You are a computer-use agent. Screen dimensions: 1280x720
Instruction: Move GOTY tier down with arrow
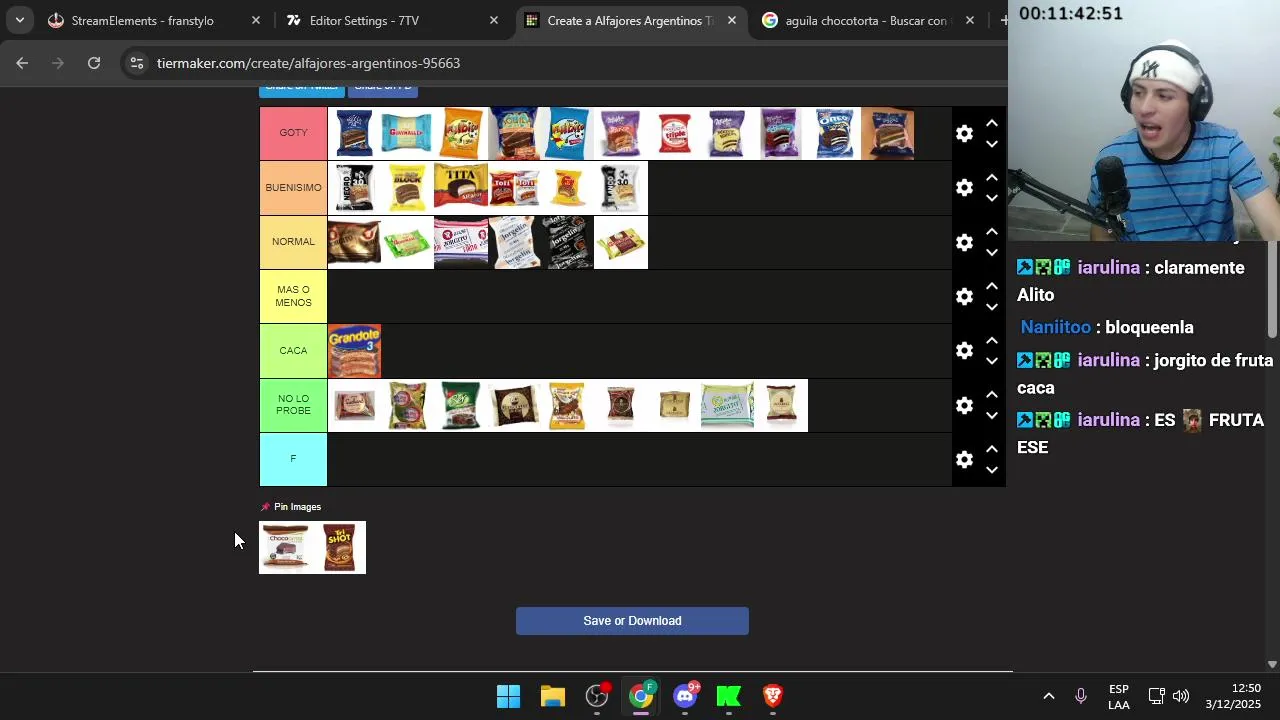pyautogui.click(x=991, y=144)
